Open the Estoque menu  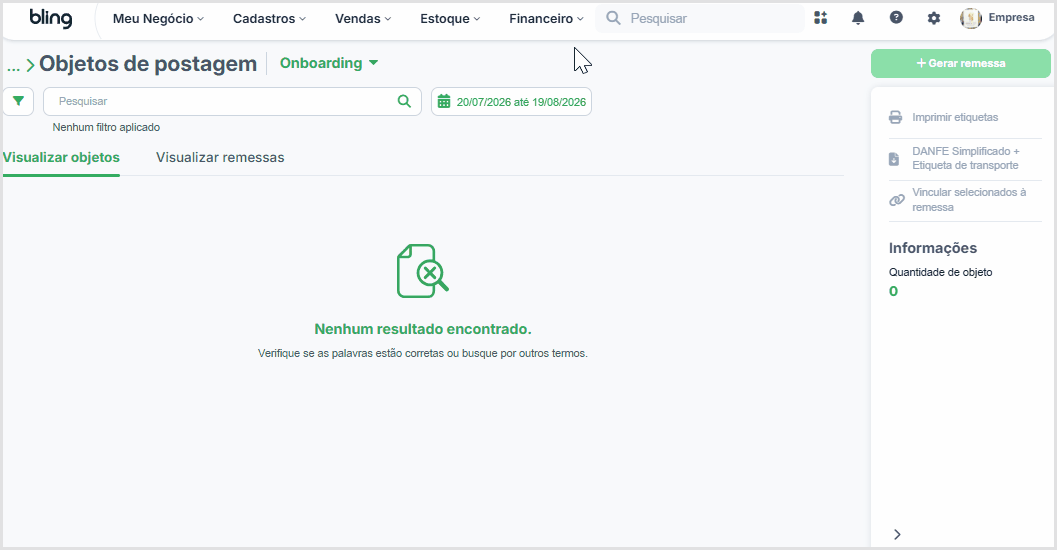click(450, 19)
